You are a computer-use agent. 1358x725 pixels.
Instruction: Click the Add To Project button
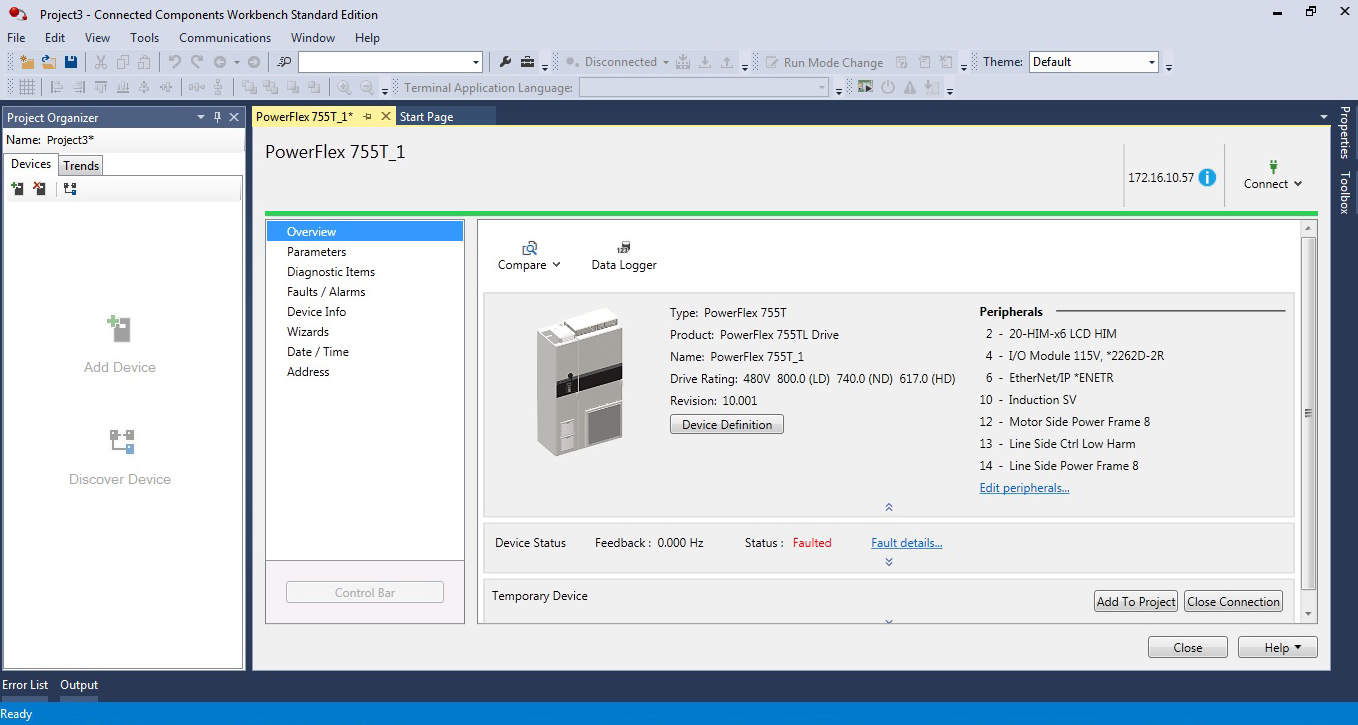pyautogui.click(x=1136, y=602)
